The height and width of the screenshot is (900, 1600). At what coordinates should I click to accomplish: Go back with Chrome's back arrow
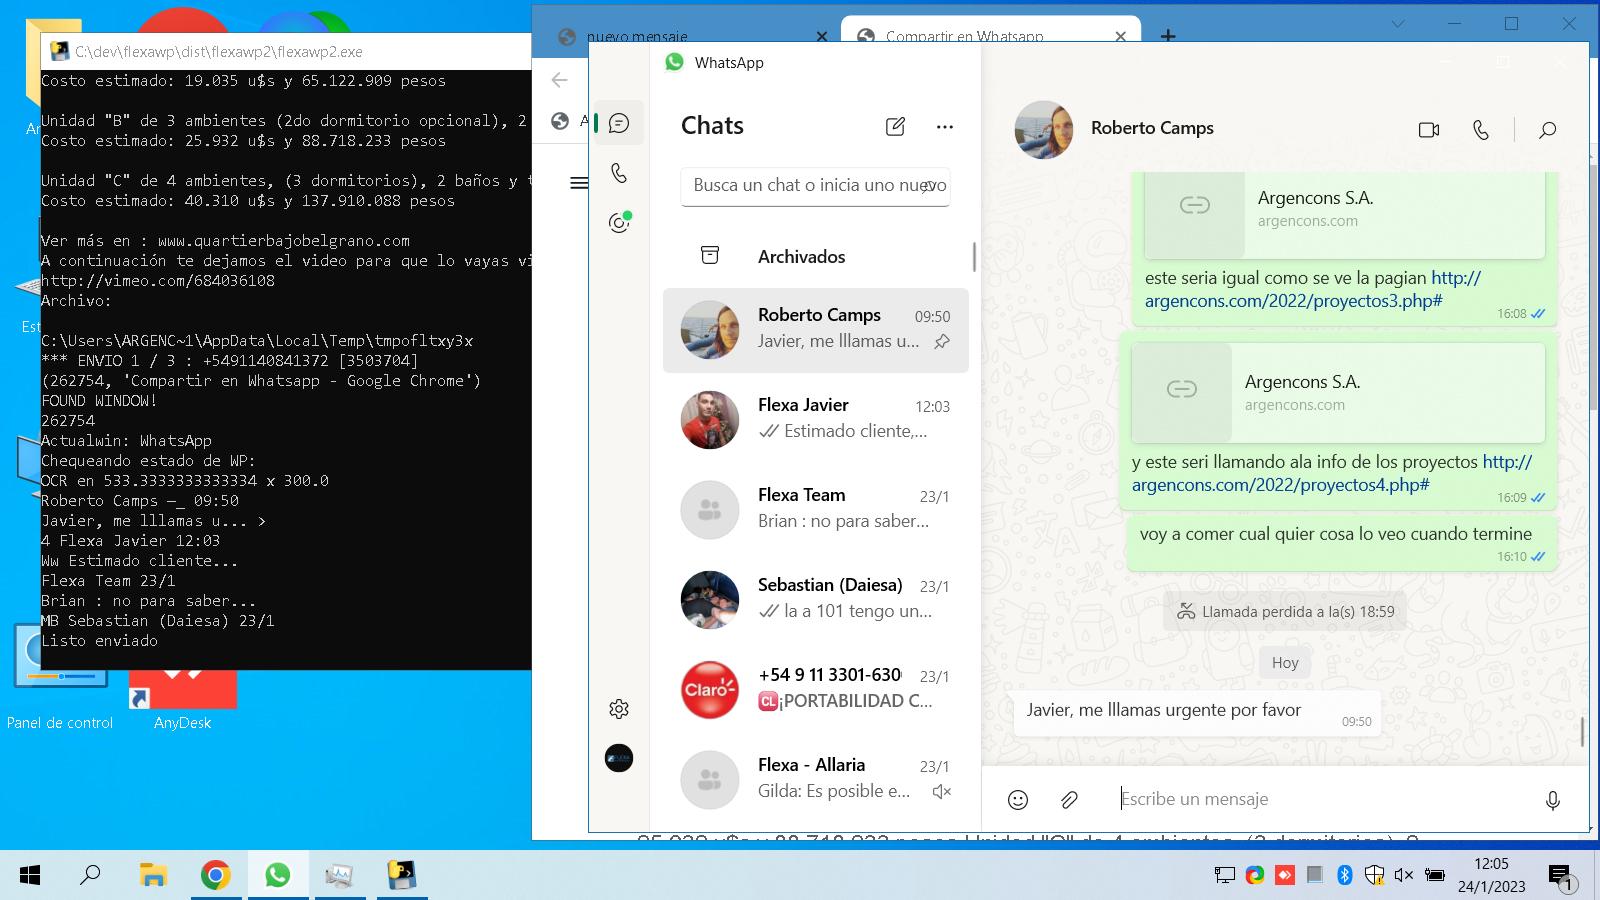point(559,80)
